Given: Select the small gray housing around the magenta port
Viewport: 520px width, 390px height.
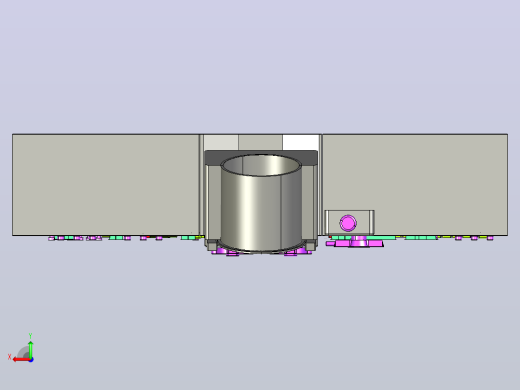Looking at the screenshot, I should (x=349, y=222).
